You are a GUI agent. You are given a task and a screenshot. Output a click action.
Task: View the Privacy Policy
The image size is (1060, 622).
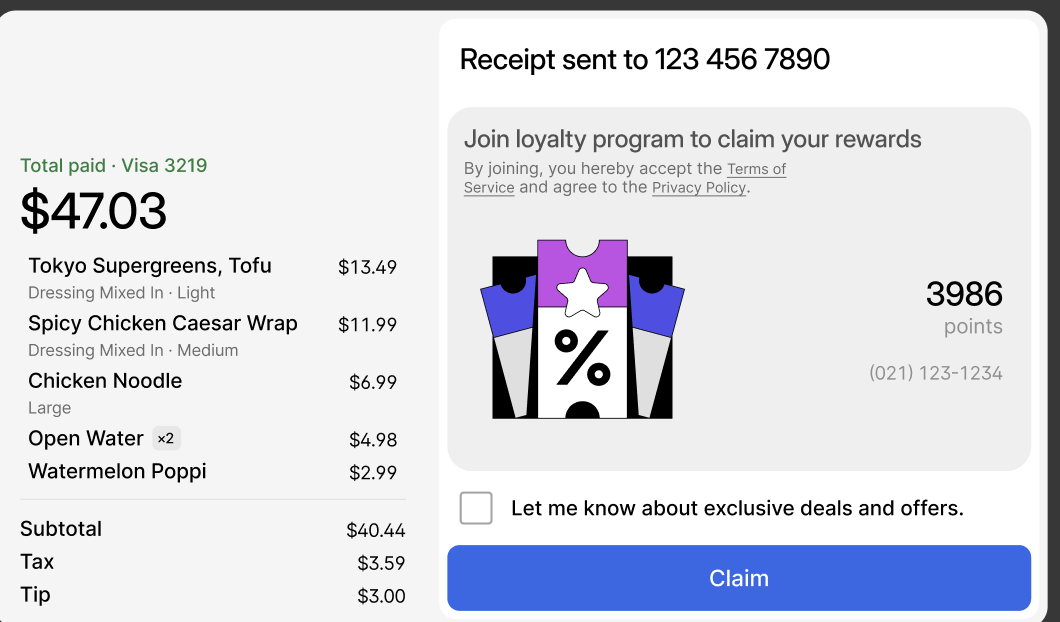click(698, 188)
